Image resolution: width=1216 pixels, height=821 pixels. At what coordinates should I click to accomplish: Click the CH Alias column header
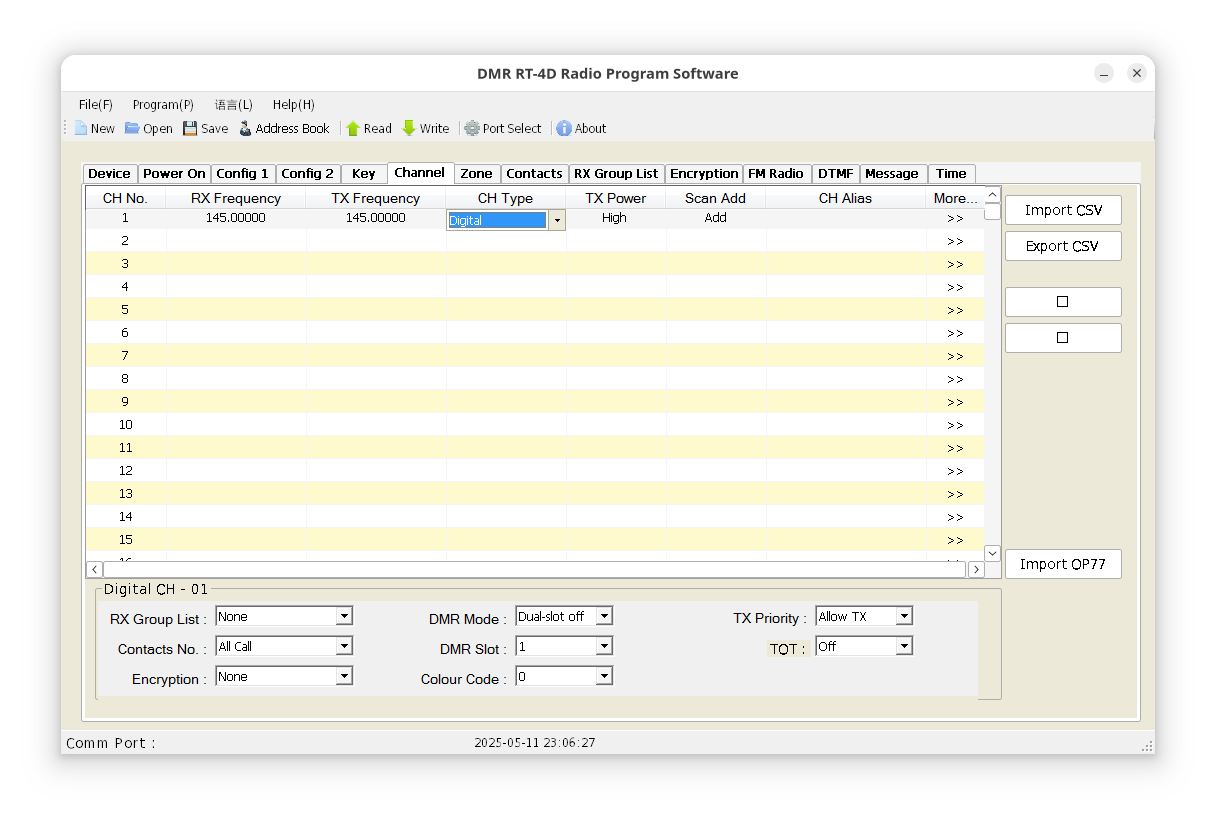tap(845, 198)
